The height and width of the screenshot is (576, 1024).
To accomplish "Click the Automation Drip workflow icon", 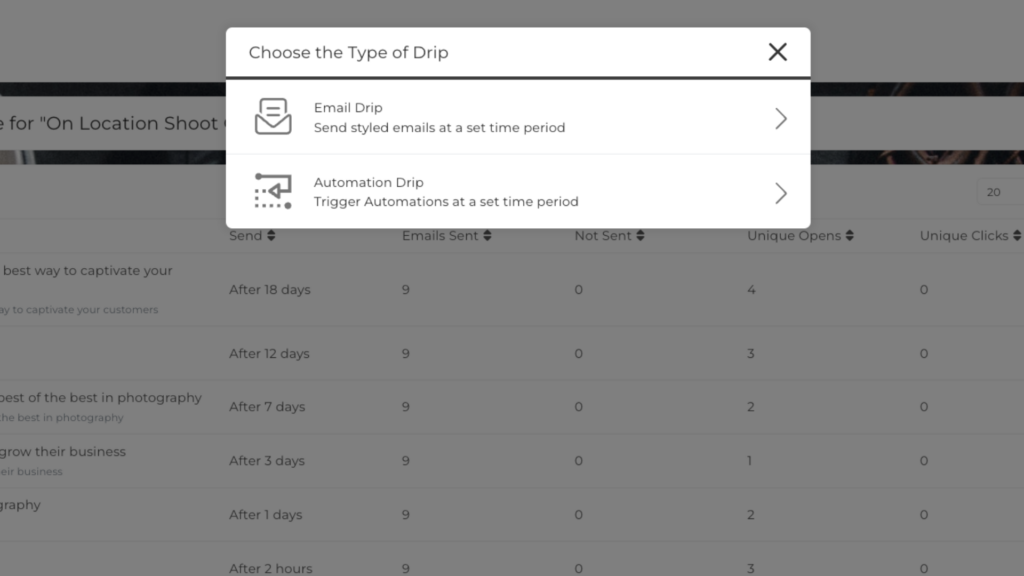I will point(273,191).
